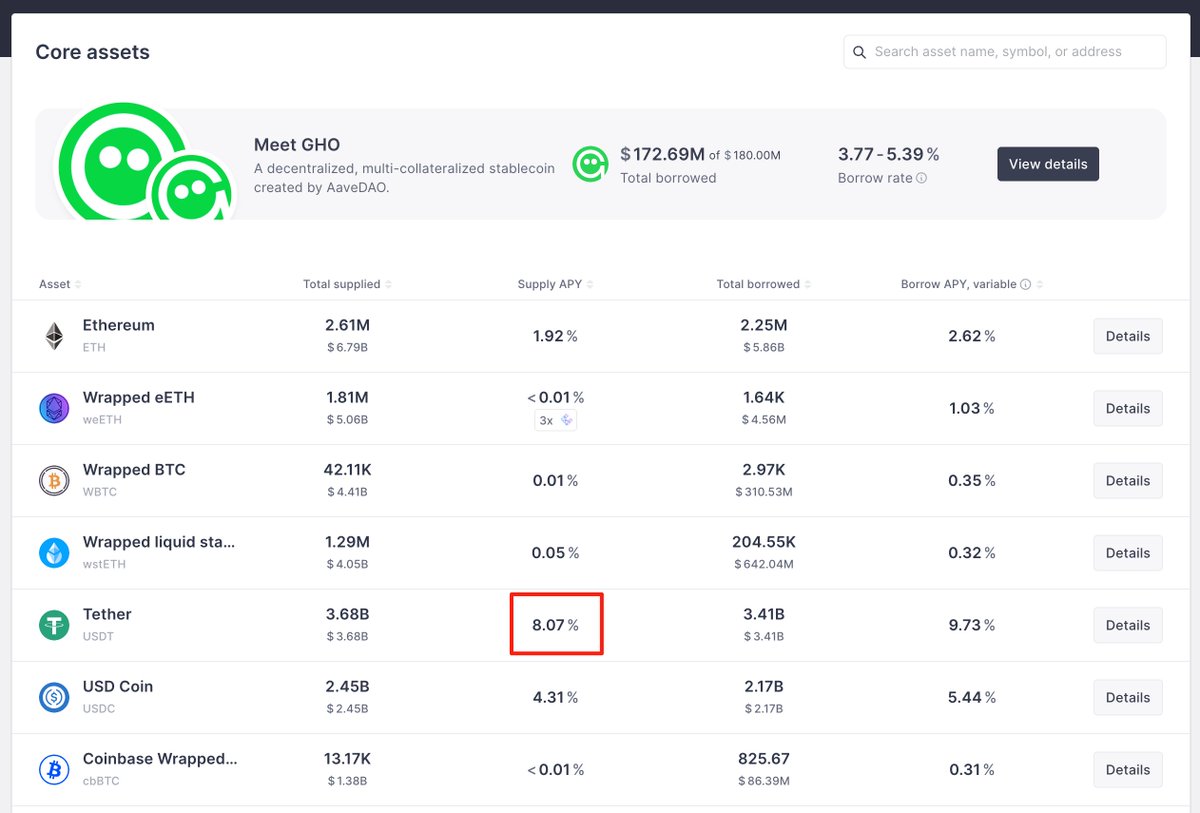This screenshot has height=813, width=1200.
Task: Click the $172.69M total borrowed value
Action: pyautogui.click(x=663, y=154)
